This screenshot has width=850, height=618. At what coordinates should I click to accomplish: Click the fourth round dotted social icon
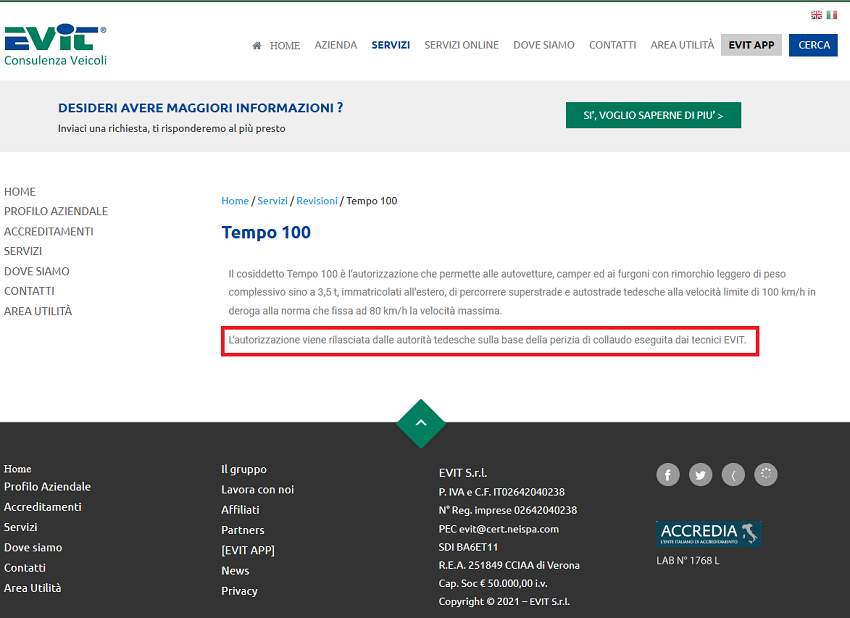pyautogui.click(x=766, y=474)
